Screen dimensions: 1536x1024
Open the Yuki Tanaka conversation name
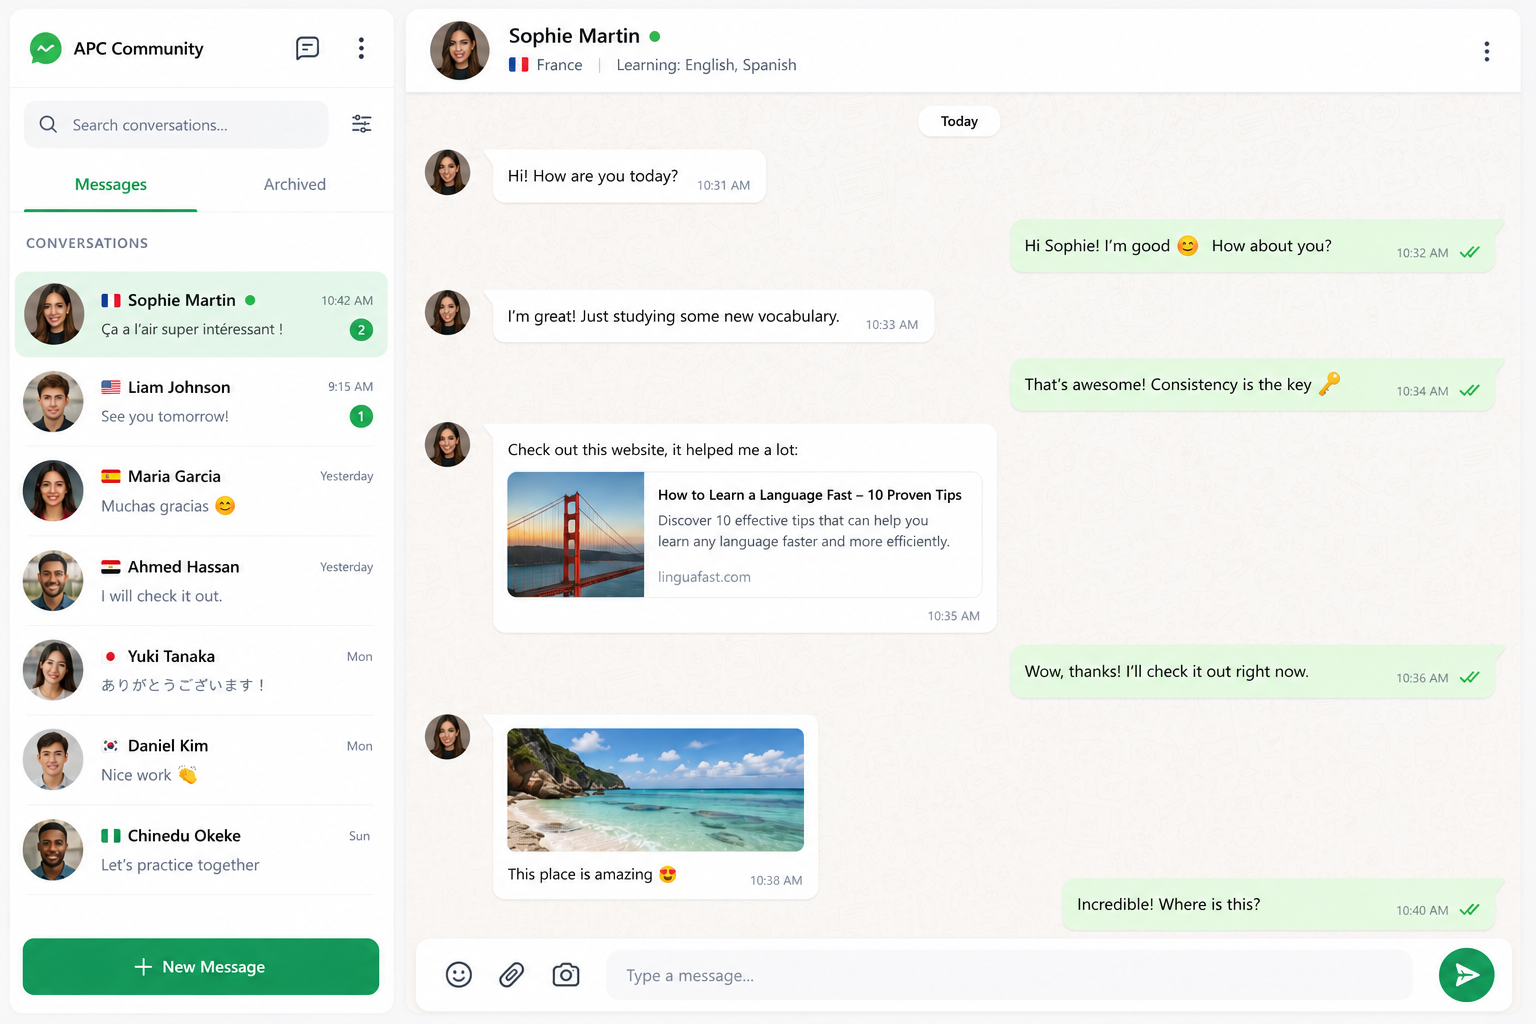[x=171, y=656]
